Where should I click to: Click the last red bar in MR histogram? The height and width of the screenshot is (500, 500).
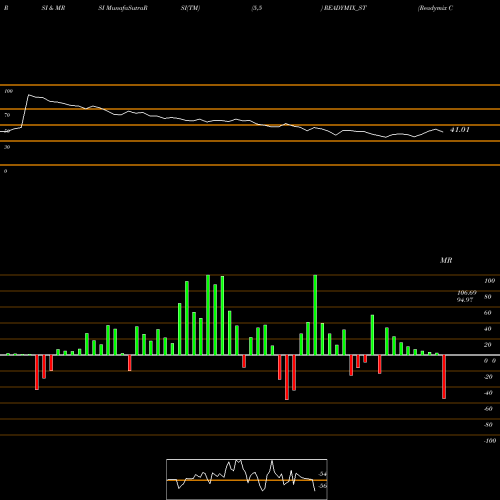click(x=444, y=377)
